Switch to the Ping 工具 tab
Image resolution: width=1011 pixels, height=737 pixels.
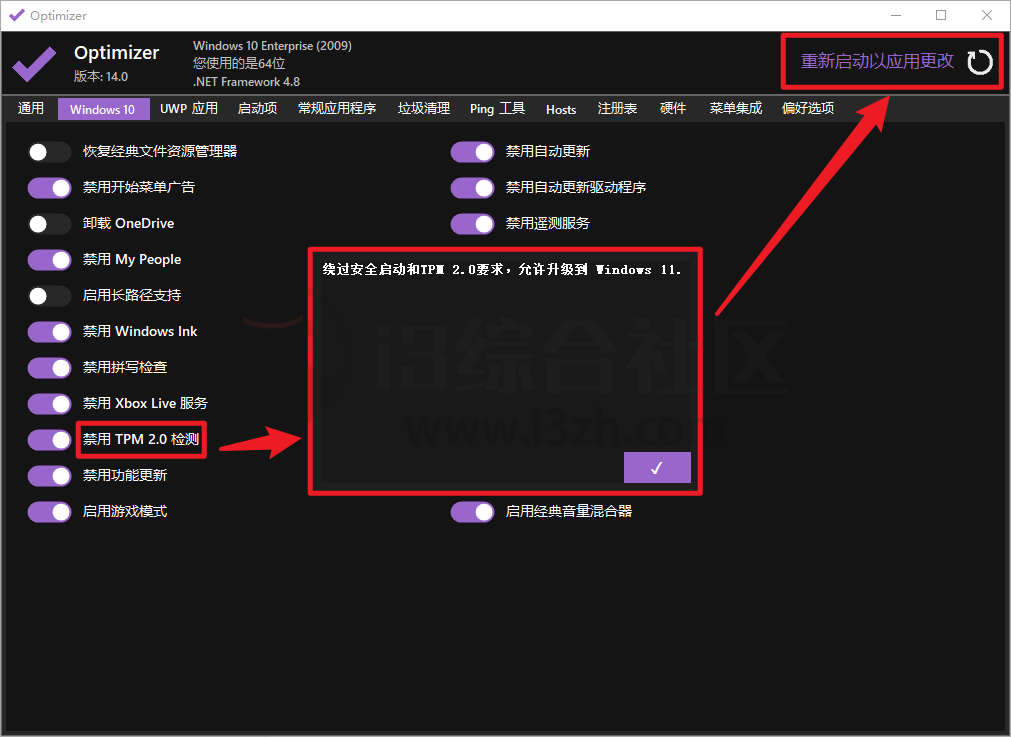(497, 108)
